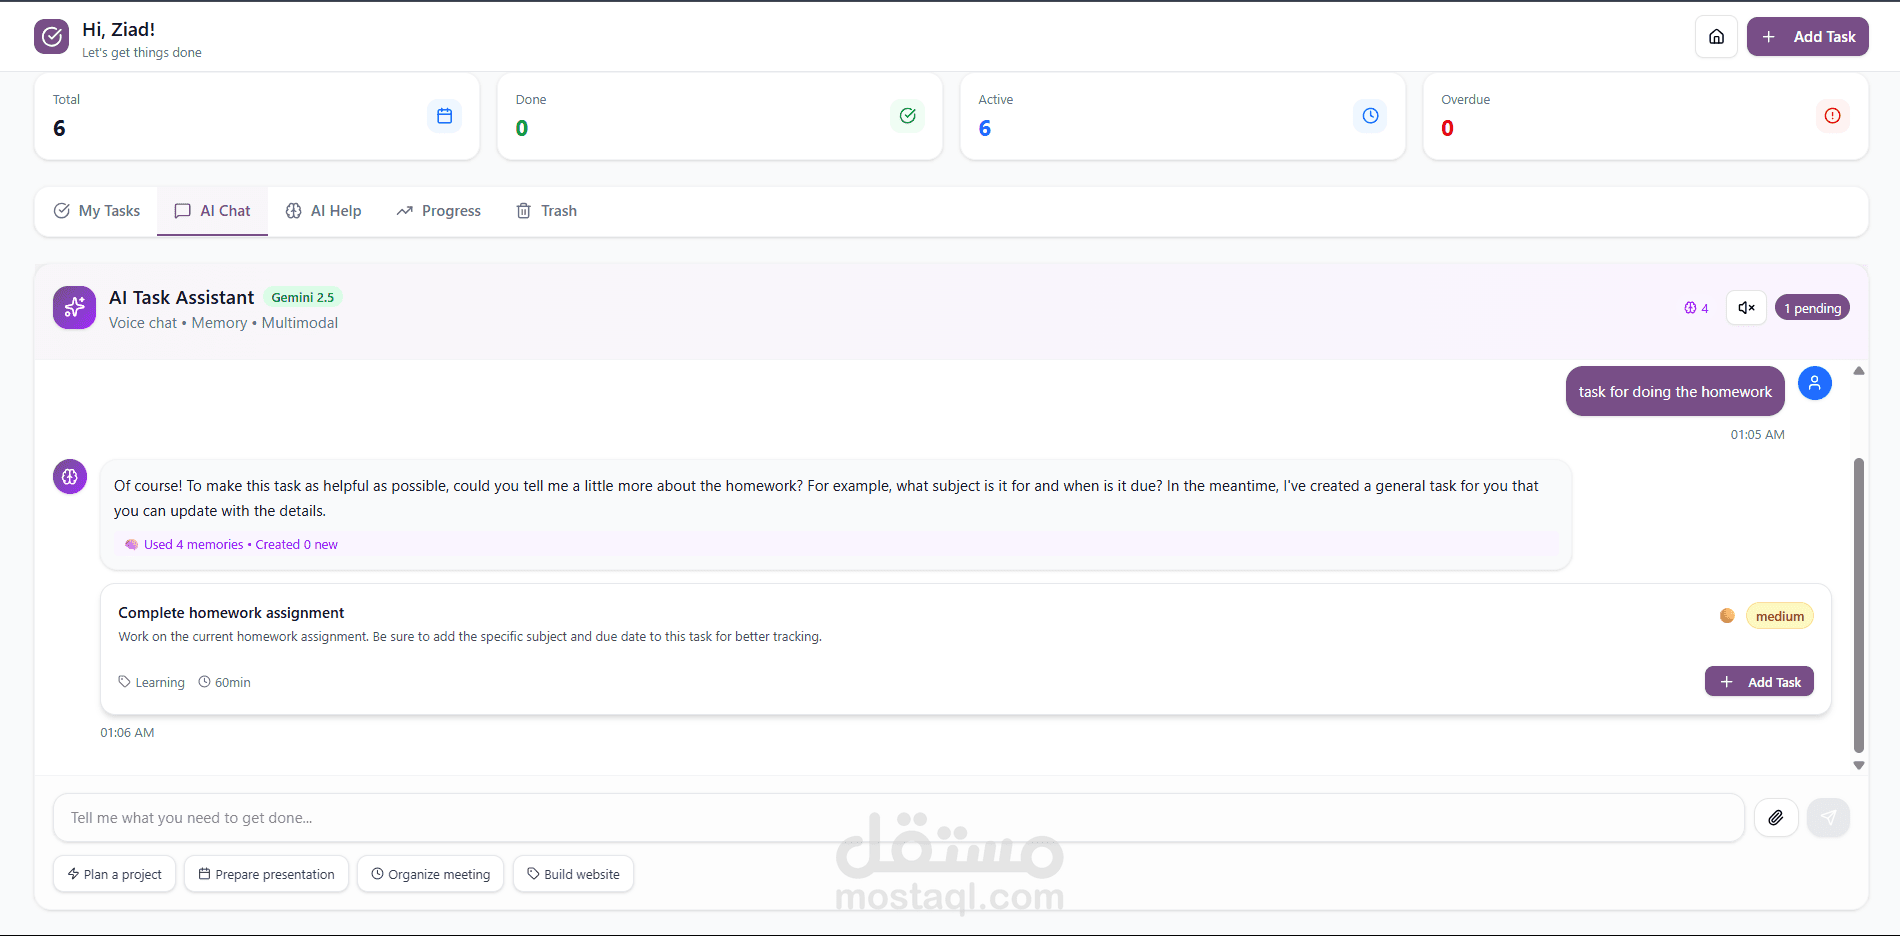
Task: Click the header Add Task button
Action: click(1808, 37)
